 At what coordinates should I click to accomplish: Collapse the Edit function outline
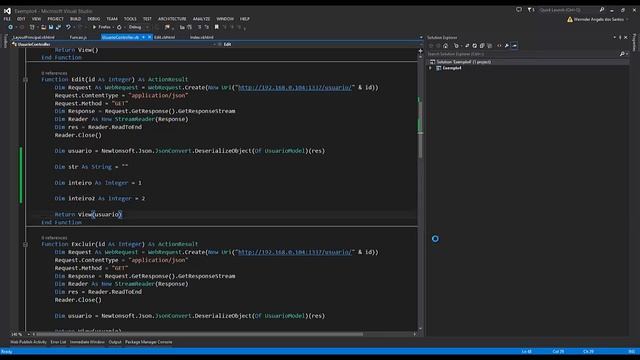point(25,80)
